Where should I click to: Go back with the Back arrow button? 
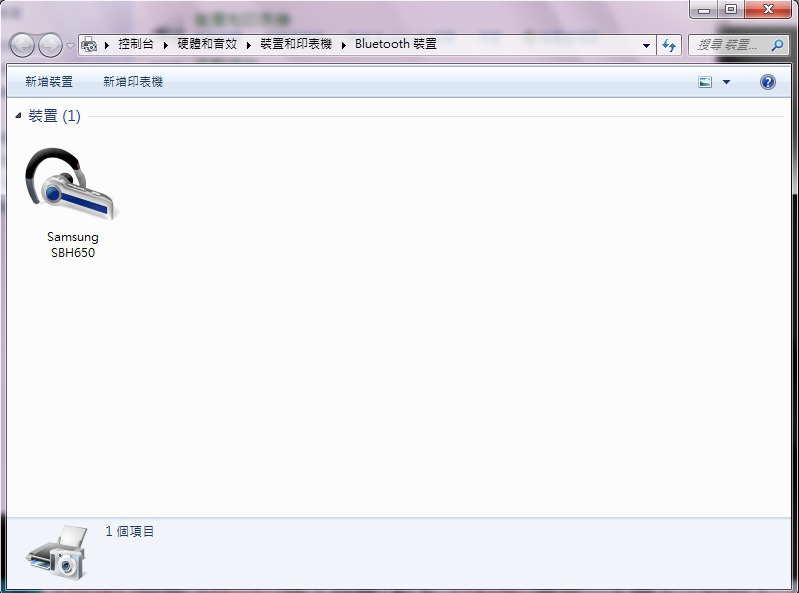(22, 45)
